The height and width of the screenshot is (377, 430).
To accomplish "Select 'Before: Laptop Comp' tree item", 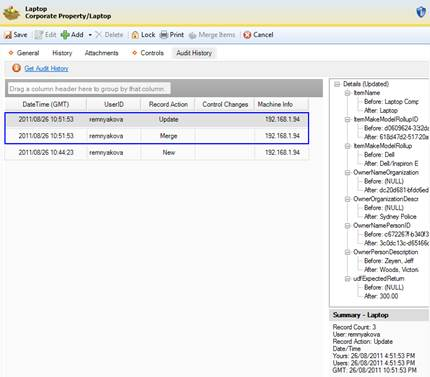I will pyautogui.click(x=391, y=102).
